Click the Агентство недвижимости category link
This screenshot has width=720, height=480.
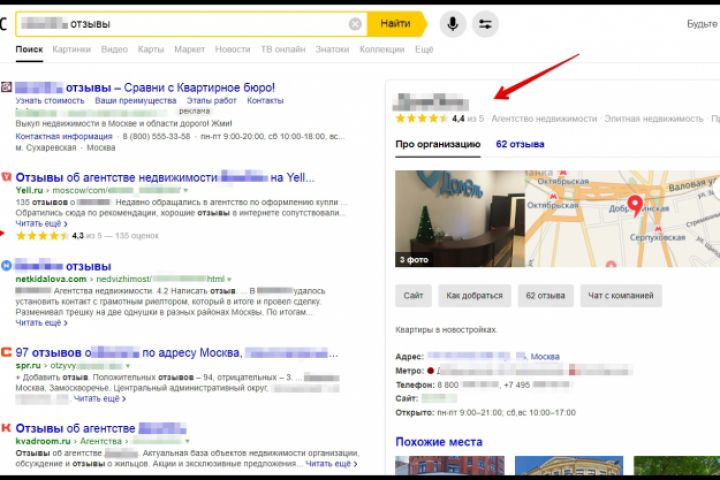pos(544,119)
